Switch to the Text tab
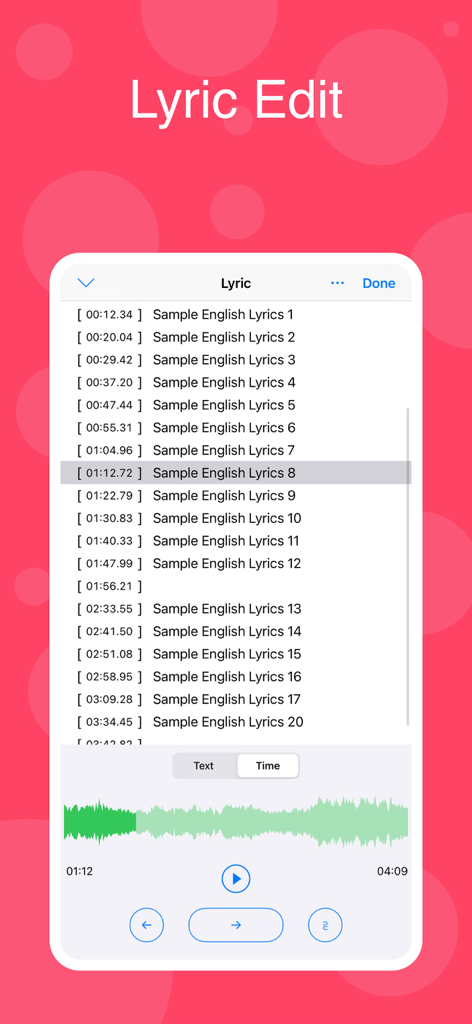This screenshot has height=1024, width=472. coord(204,765)
